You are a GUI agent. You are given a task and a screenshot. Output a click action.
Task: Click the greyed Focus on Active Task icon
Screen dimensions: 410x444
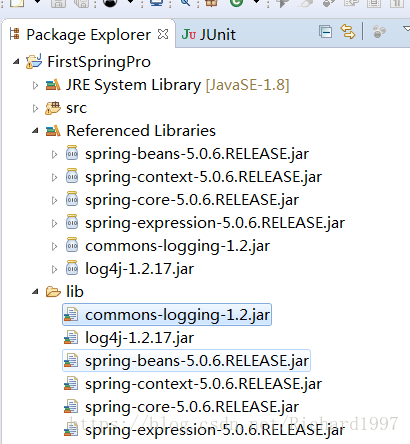click(379, 32)
